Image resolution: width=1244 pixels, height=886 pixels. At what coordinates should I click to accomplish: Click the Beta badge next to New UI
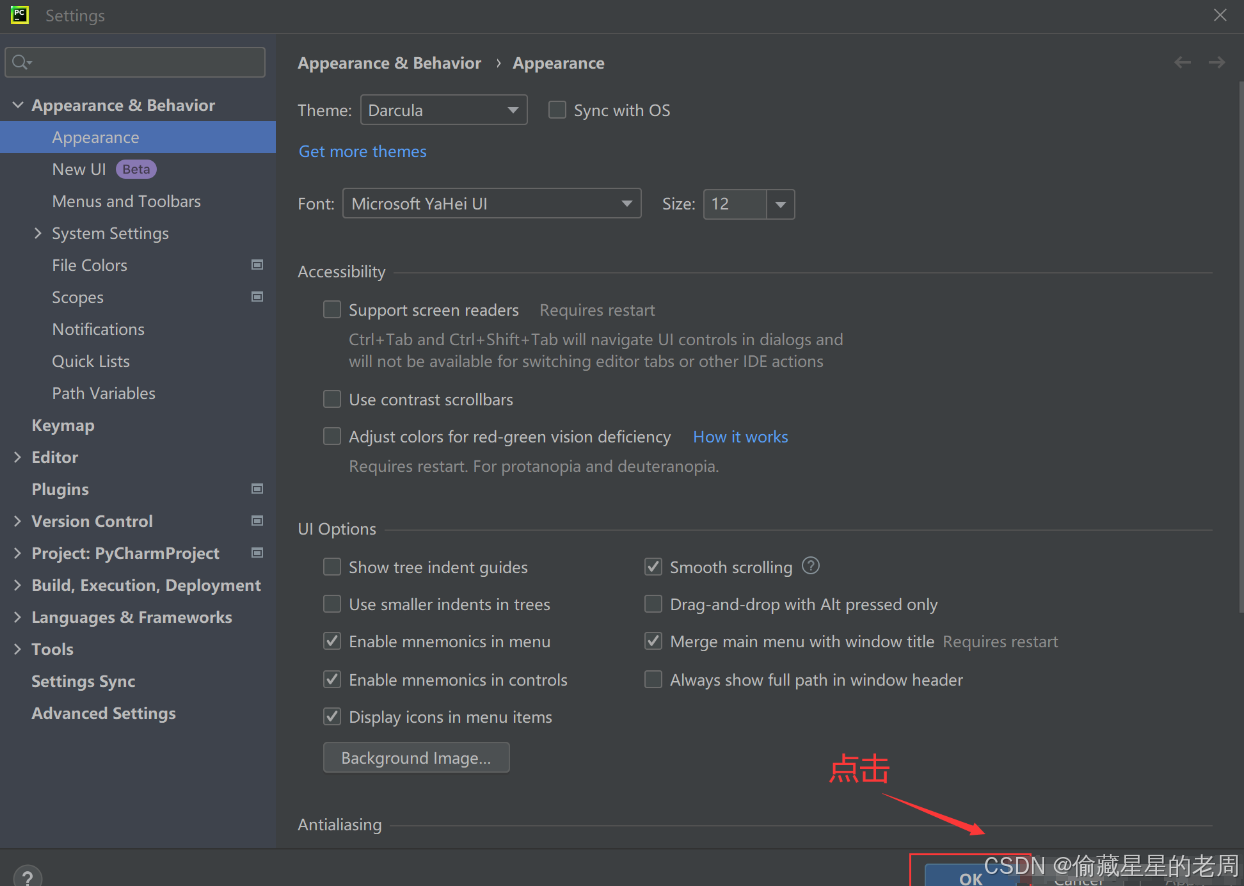pos(136,169)
